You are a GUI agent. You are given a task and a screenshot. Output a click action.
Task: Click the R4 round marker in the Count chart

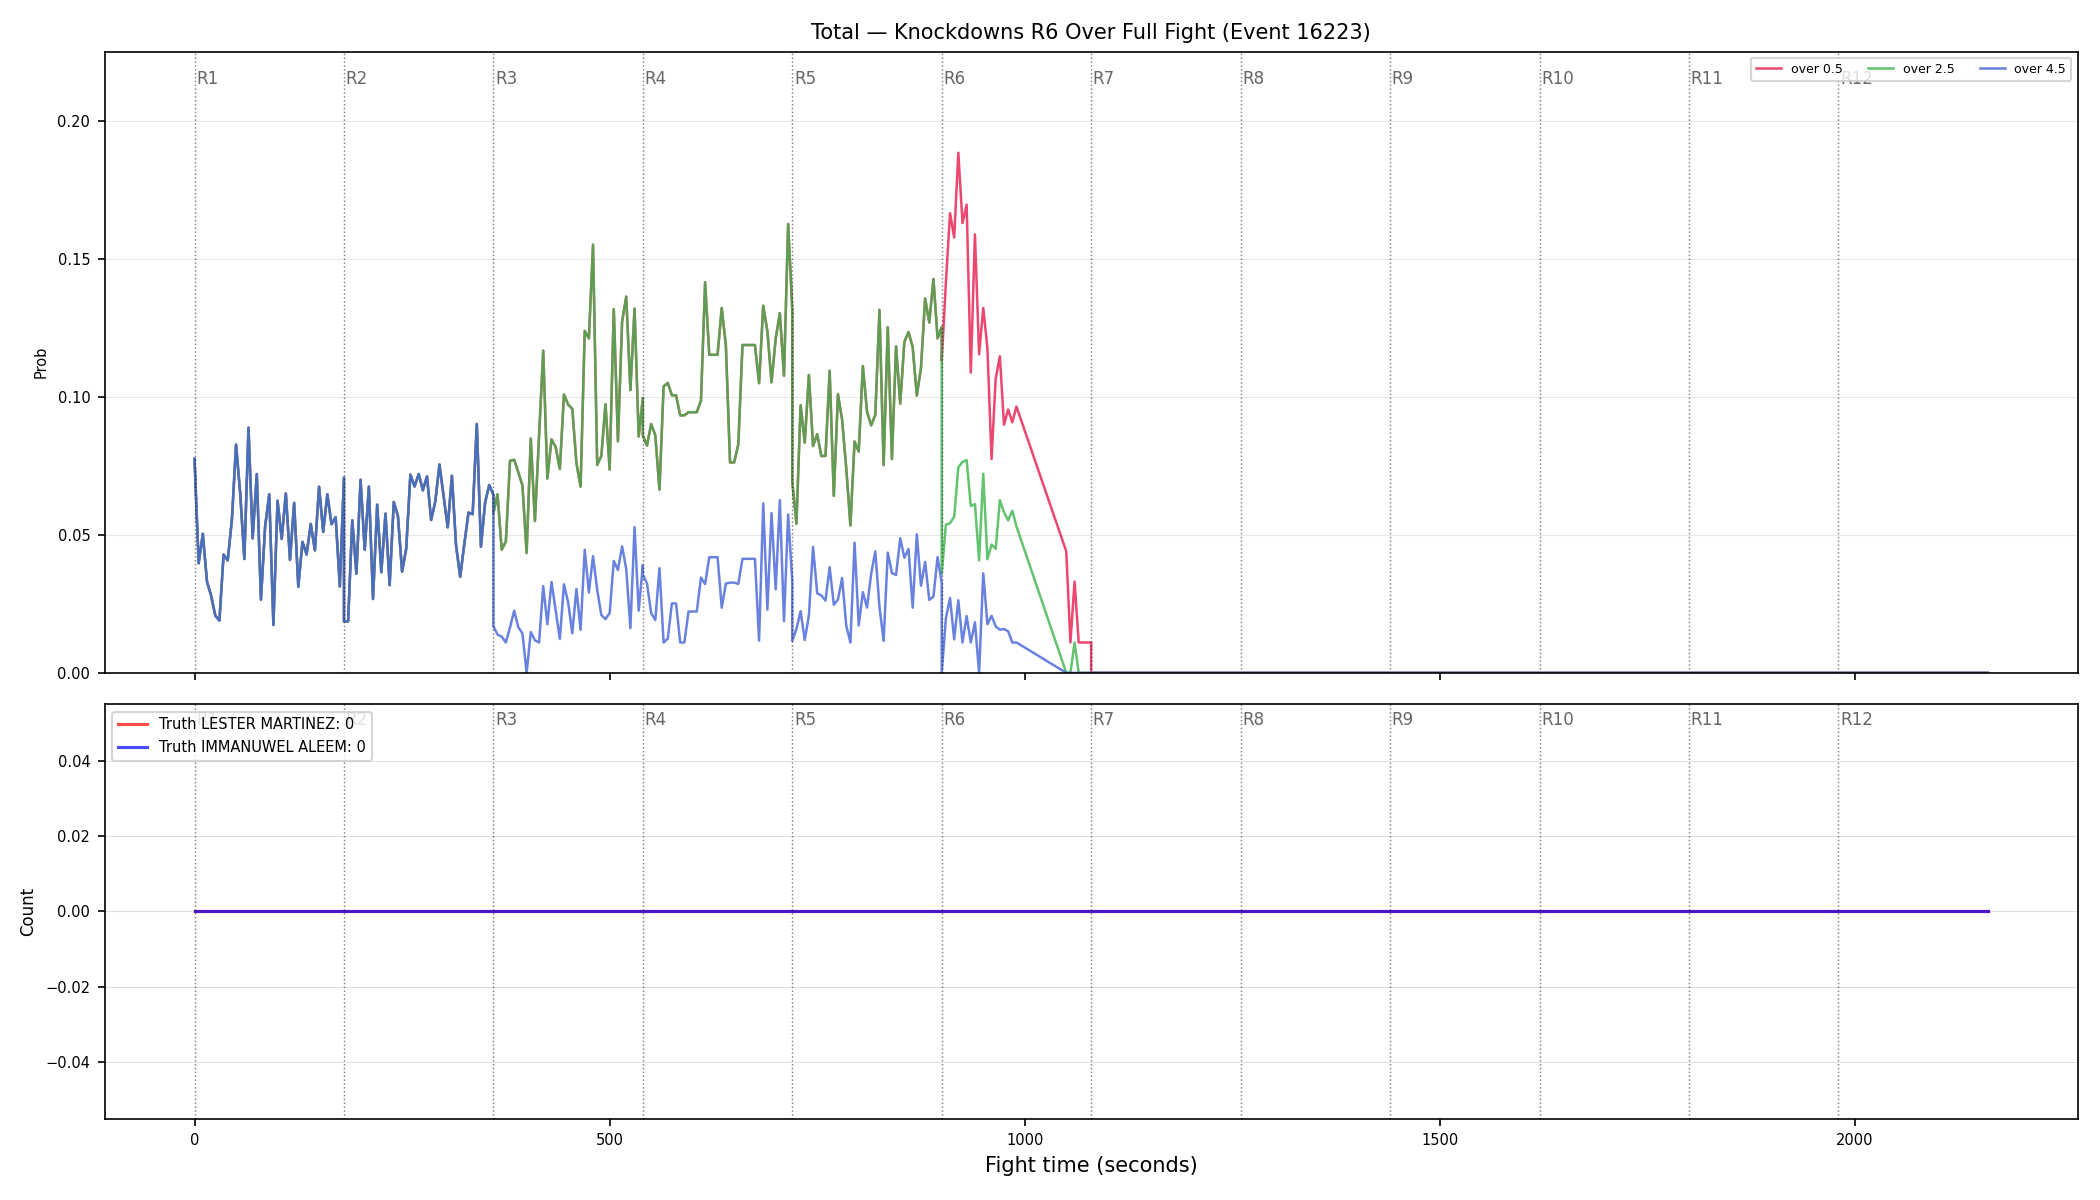coord(655,719)
